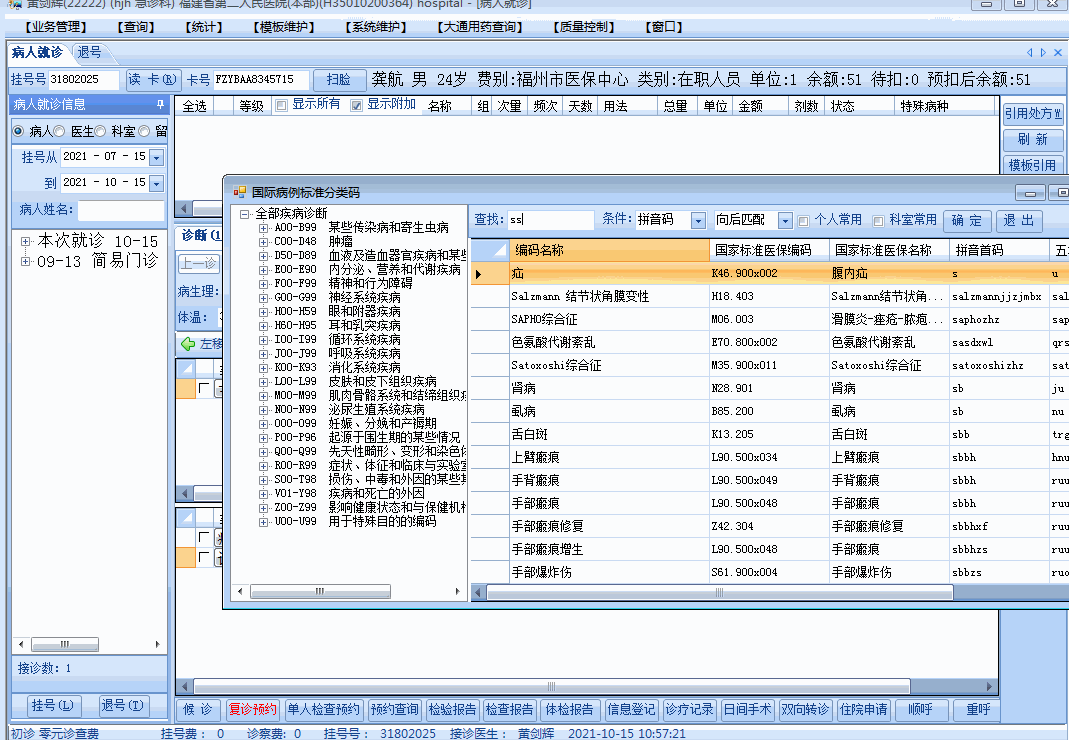Toggle the 显示附加 checkbox
Viewport: 1069px width, 740px height.
[356, 106]
